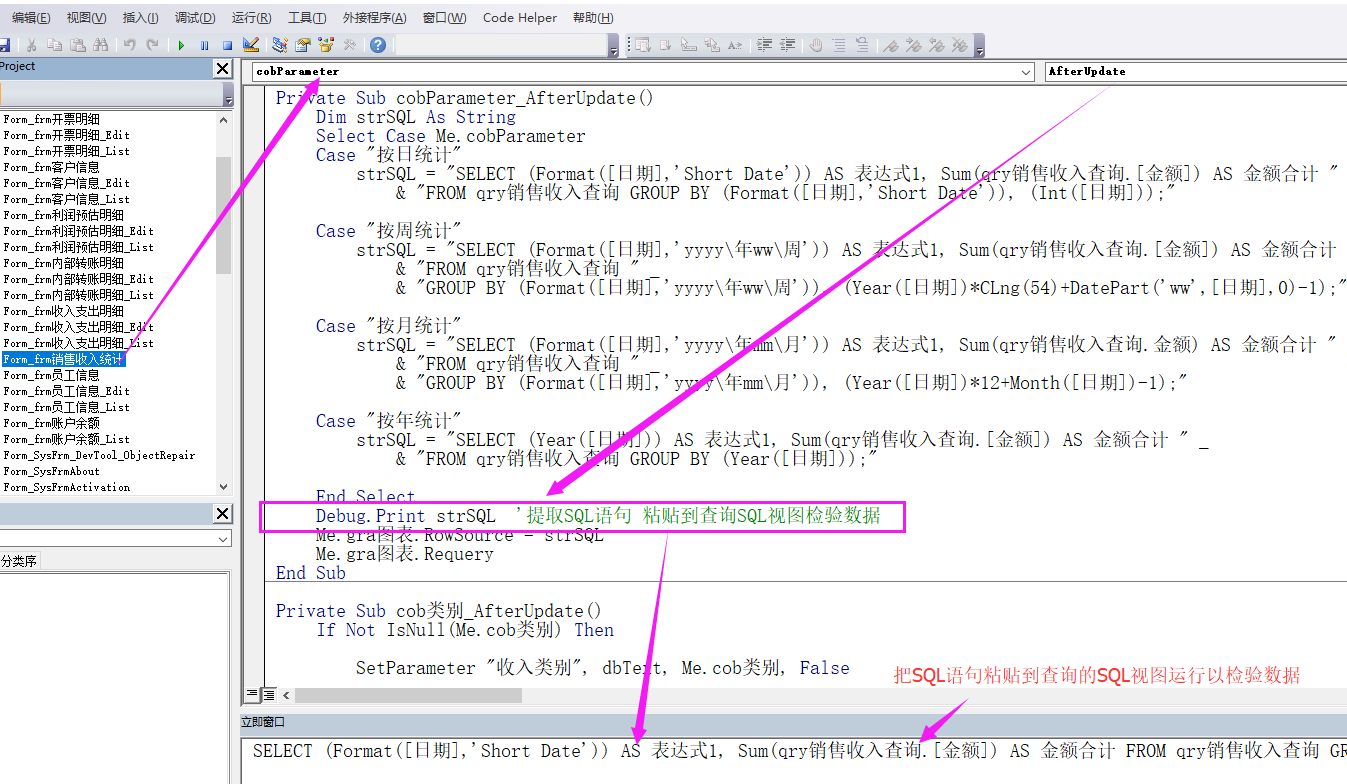Click the Copy toolbar icon
This screenshot has height=784, width=1347.
[54, 45]
